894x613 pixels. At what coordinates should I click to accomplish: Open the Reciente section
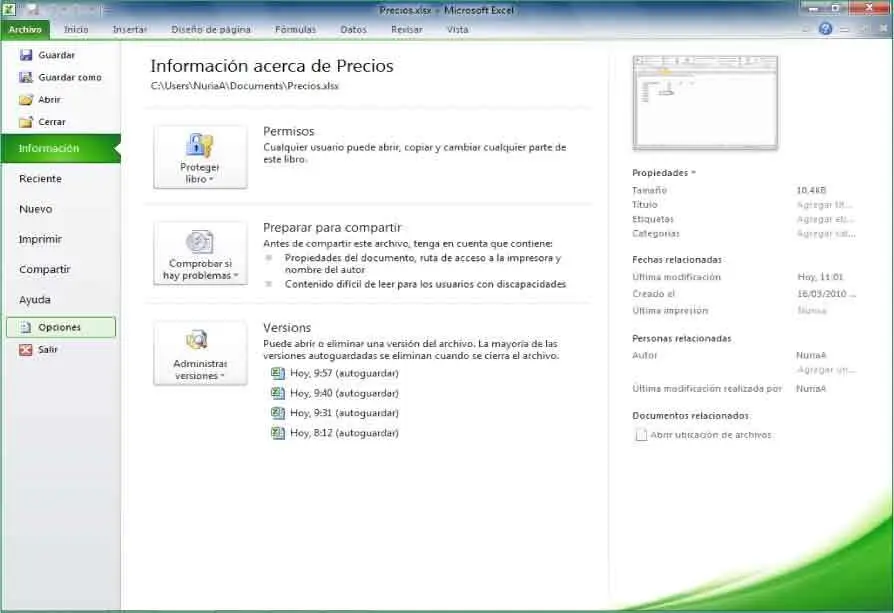(x=40, y=179)
